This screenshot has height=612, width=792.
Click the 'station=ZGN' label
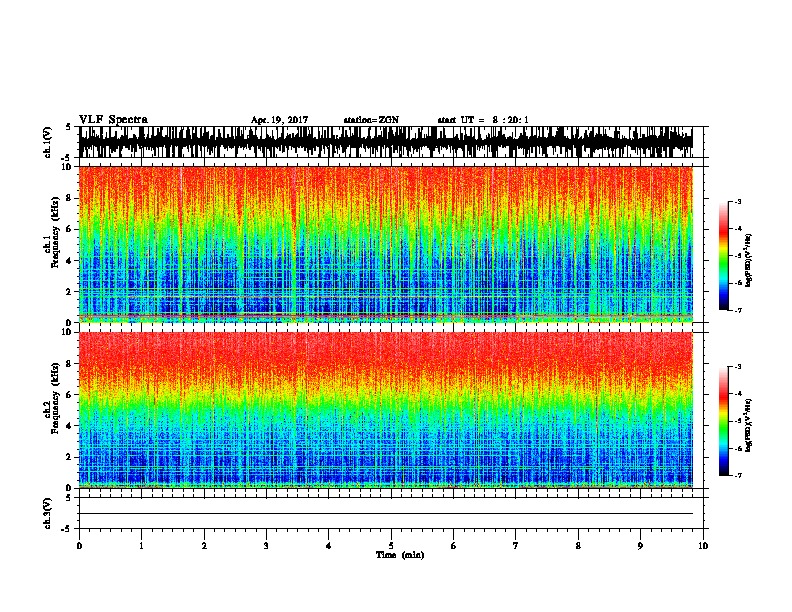371,120
